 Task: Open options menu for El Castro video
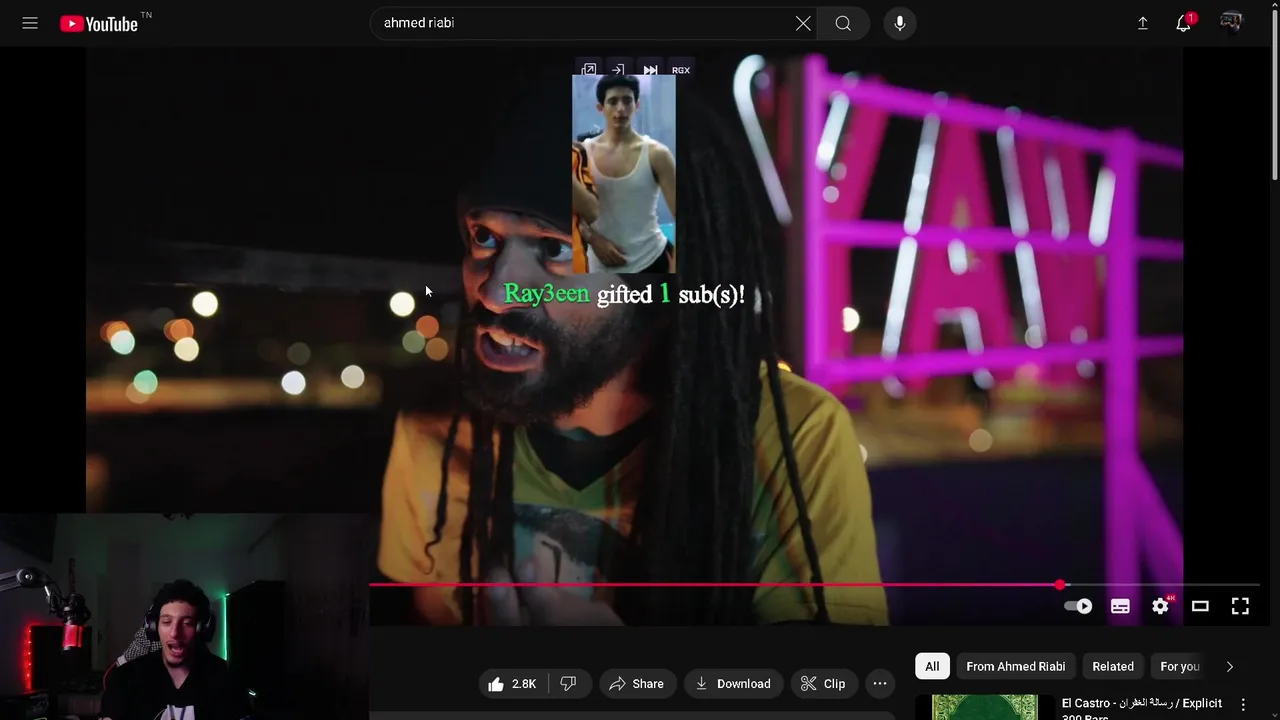[x=1244, y=705]
